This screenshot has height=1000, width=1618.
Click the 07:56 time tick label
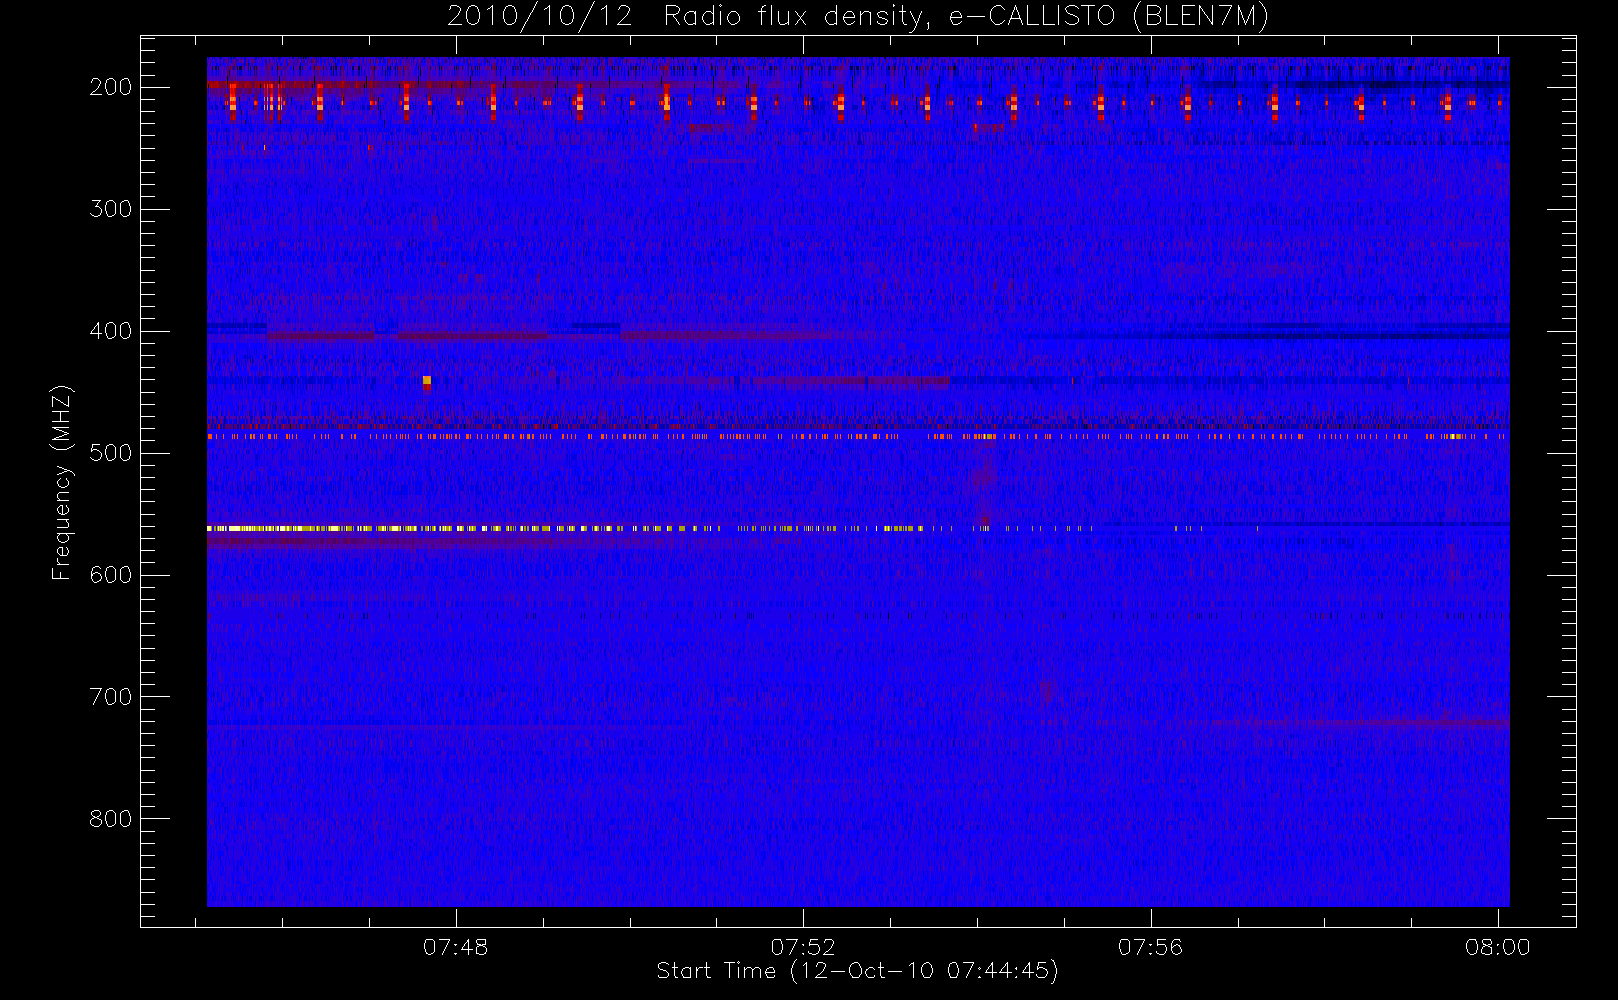(1150, 947)
